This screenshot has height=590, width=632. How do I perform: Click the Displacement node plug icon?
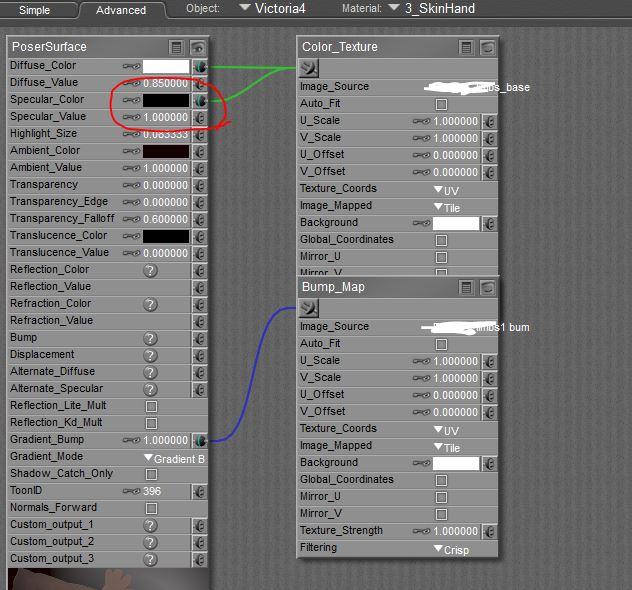[200, 355]
